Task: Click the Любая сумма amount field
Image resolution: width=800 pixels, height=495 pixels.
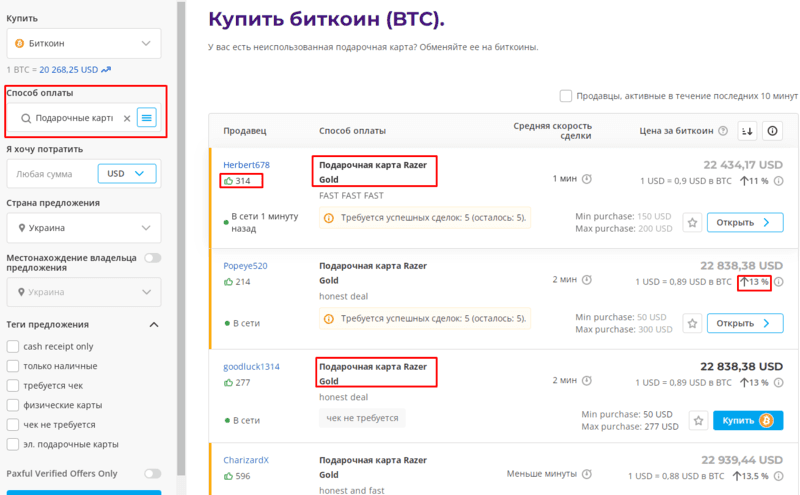Action: point(52,174)
